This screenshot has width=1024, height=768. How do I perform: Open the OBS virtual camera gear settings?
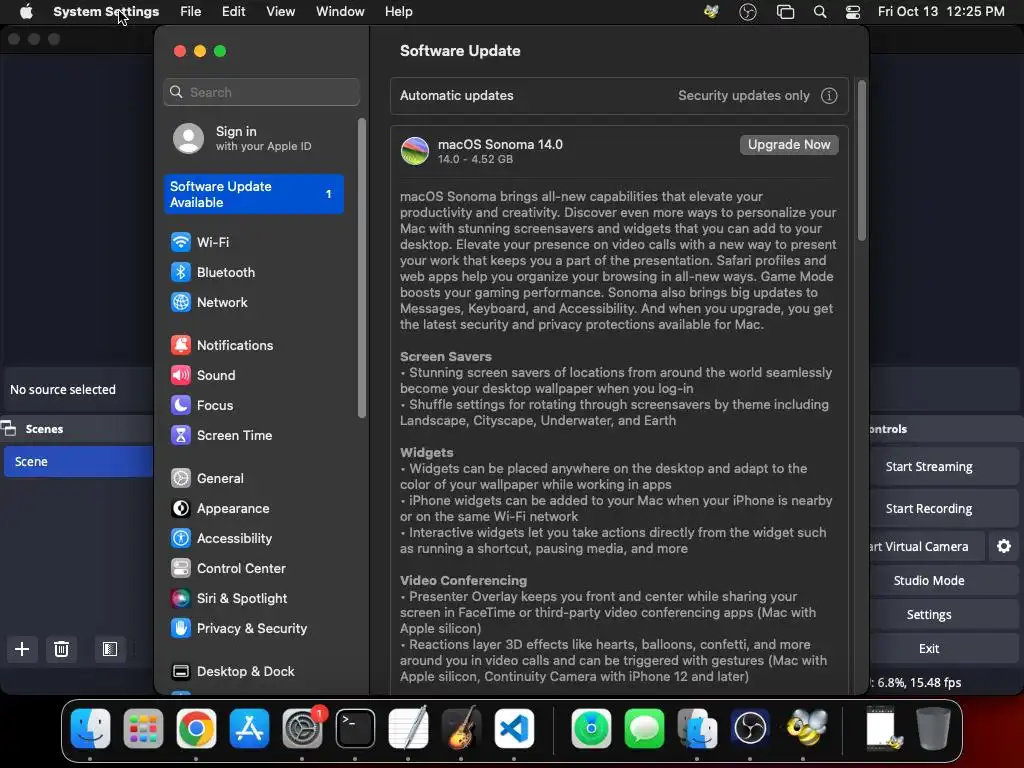coord(1004,547)
